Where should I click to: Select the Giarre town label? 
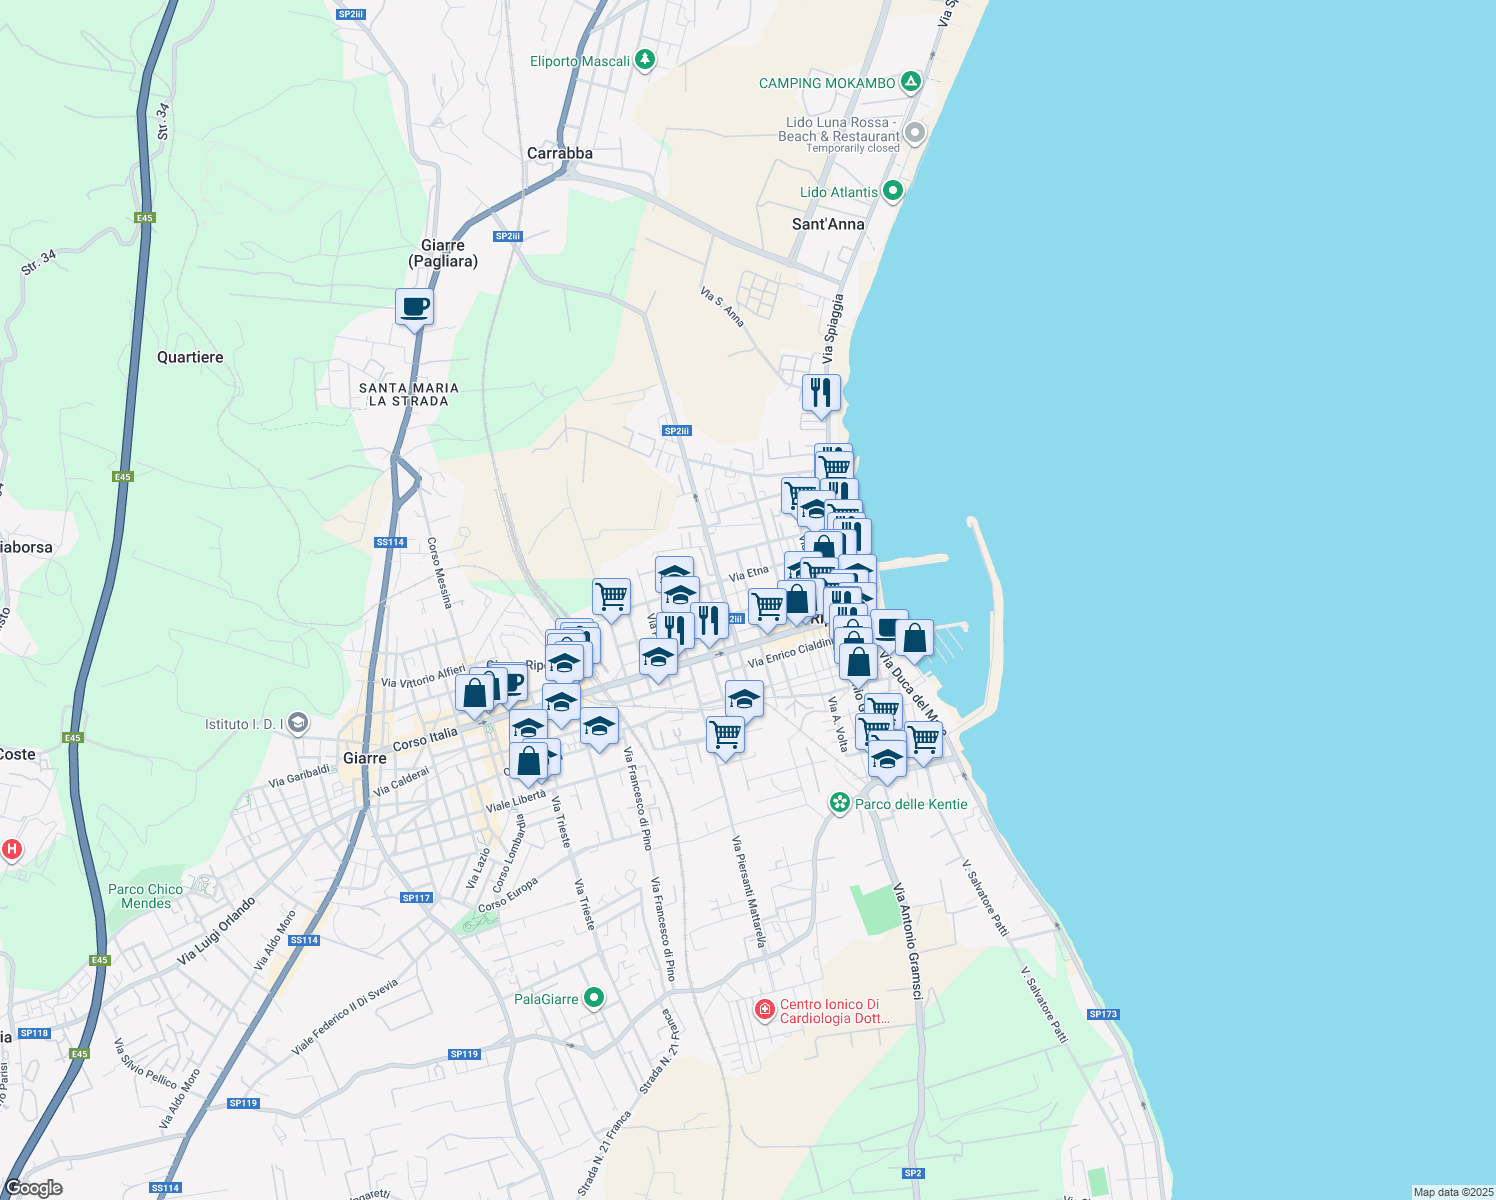click(365, 758)
